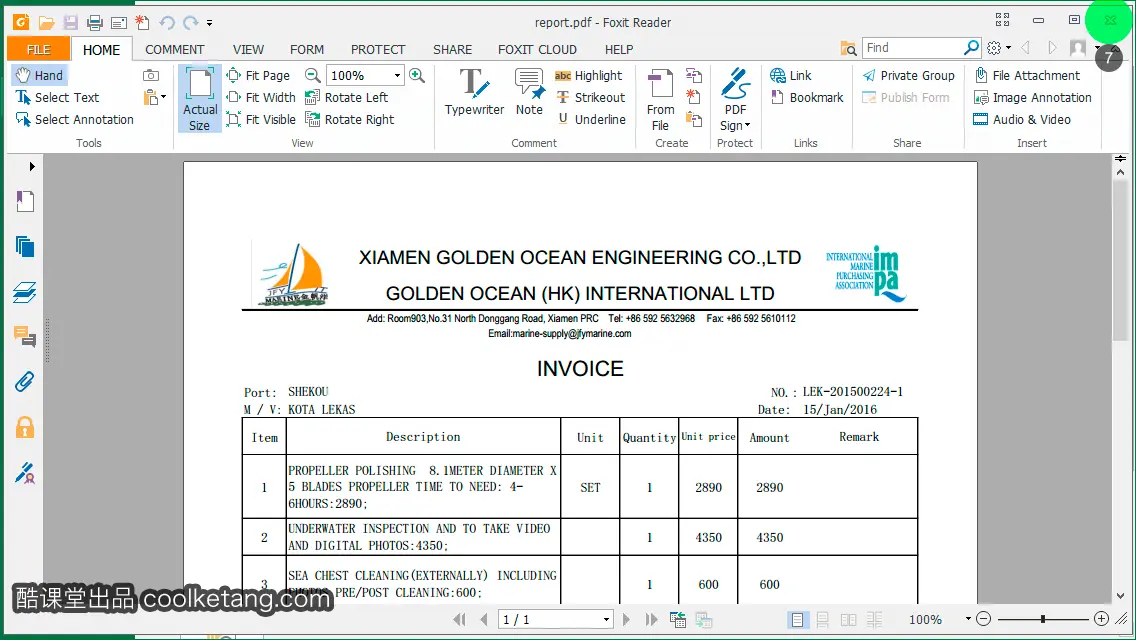Print the document from quick-access toolbar
Viewport: 1136px width, 640px height.
coord(94,23)
